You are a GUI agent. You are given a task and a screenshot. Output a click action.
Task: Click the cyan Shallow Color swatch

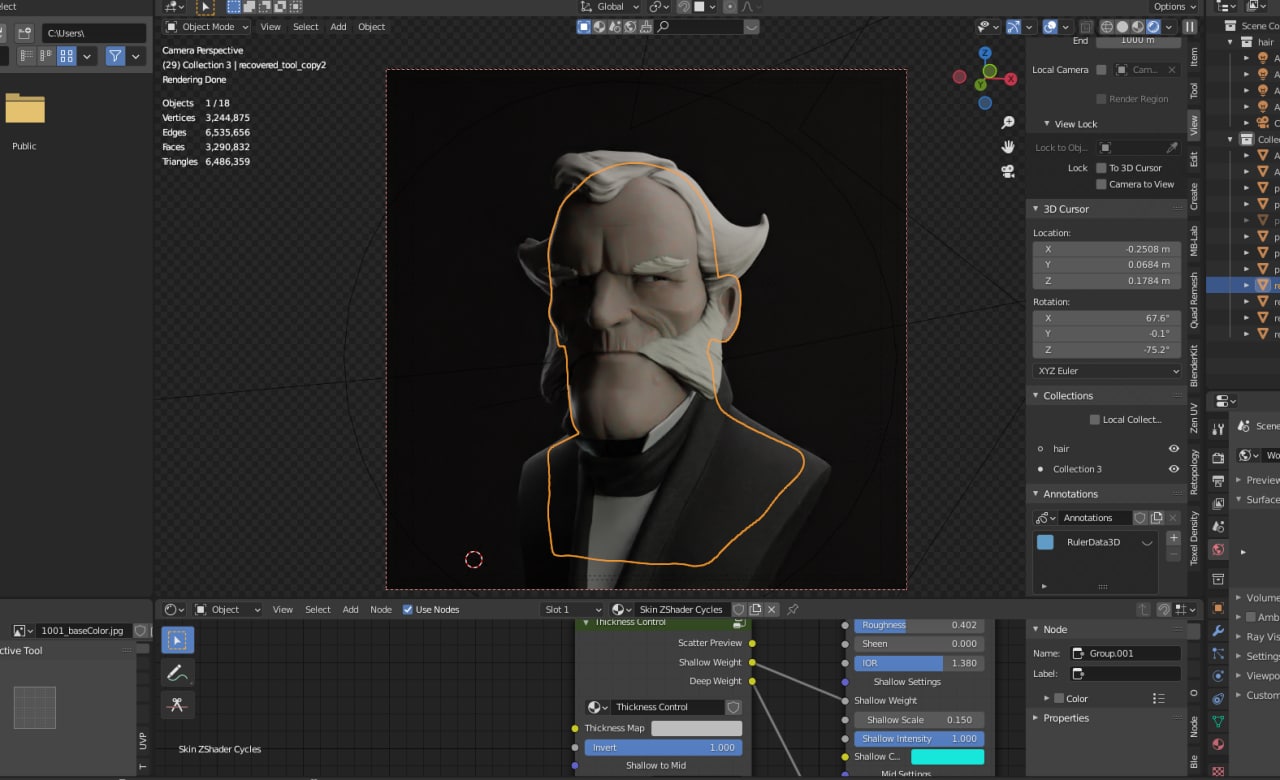(947, 757)
